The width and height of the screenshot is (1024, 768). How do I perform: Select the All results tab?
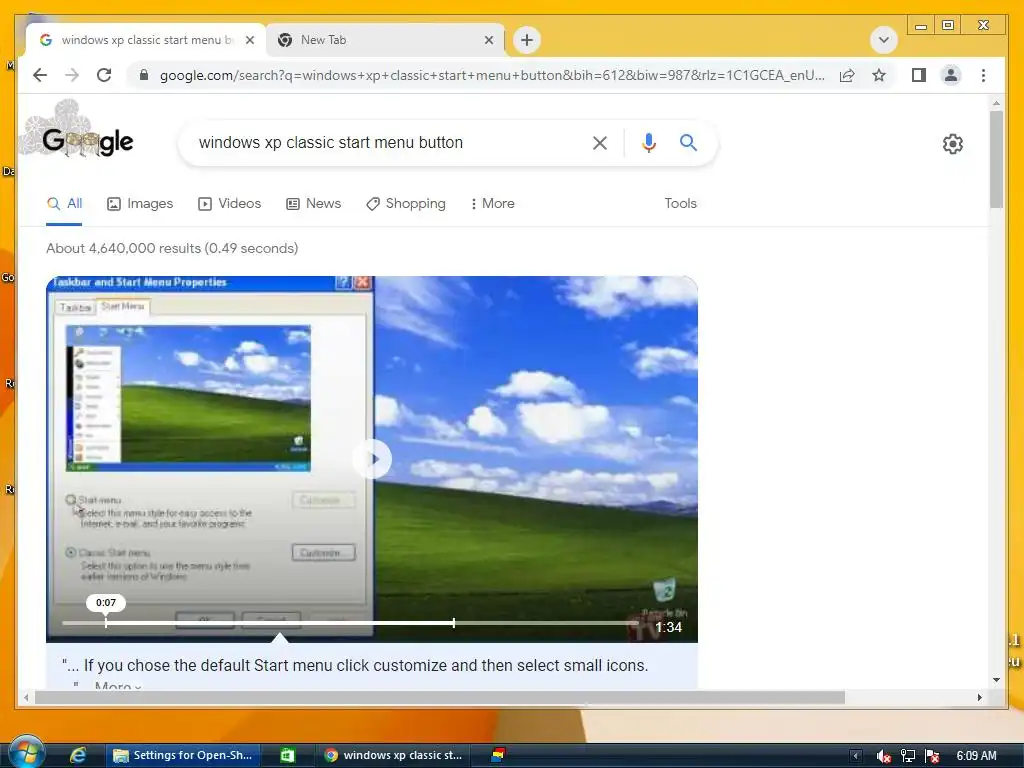tap(64, 204)
